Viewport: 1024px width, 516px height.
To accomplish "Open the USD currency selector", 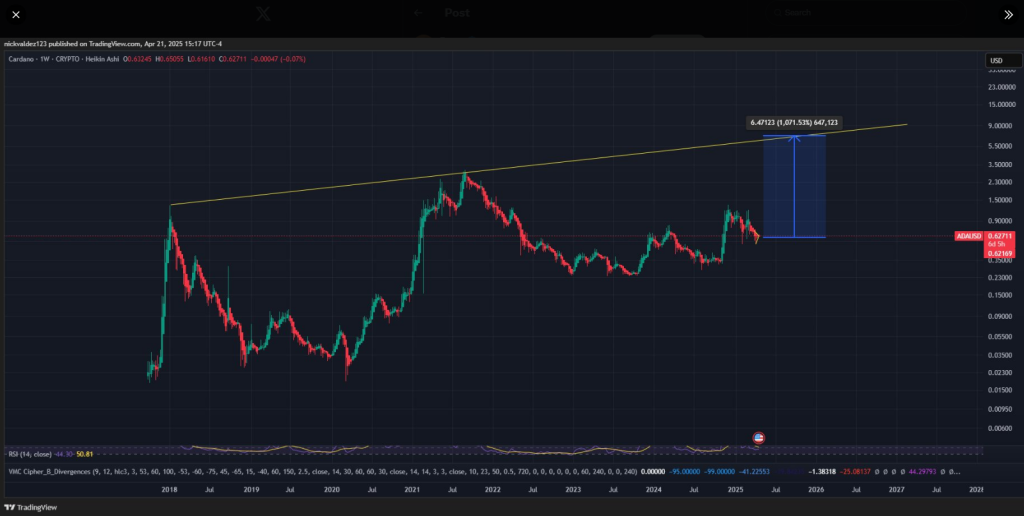I will (x=997, y=61).
